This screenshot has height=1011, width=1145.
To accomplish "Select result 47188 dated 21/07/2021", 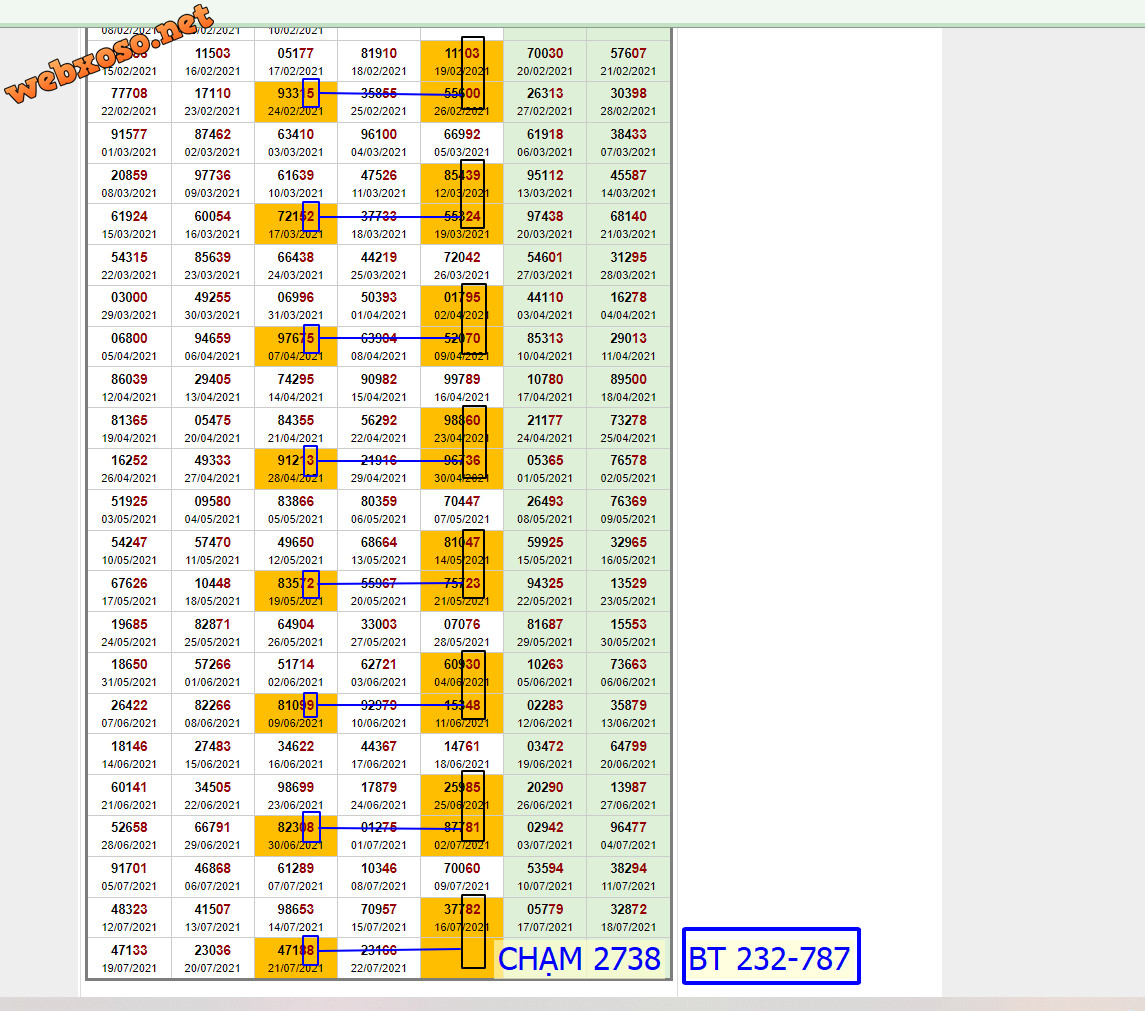I will point(295,958).
